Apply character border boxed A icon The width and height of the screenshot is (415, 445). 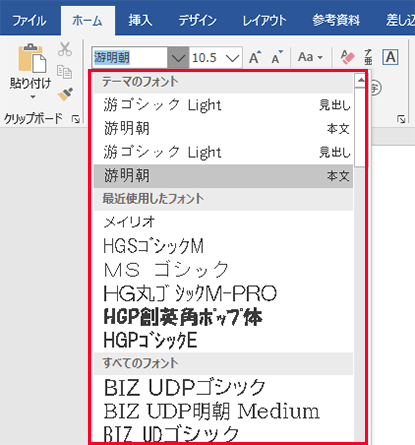tap(390, 57)
